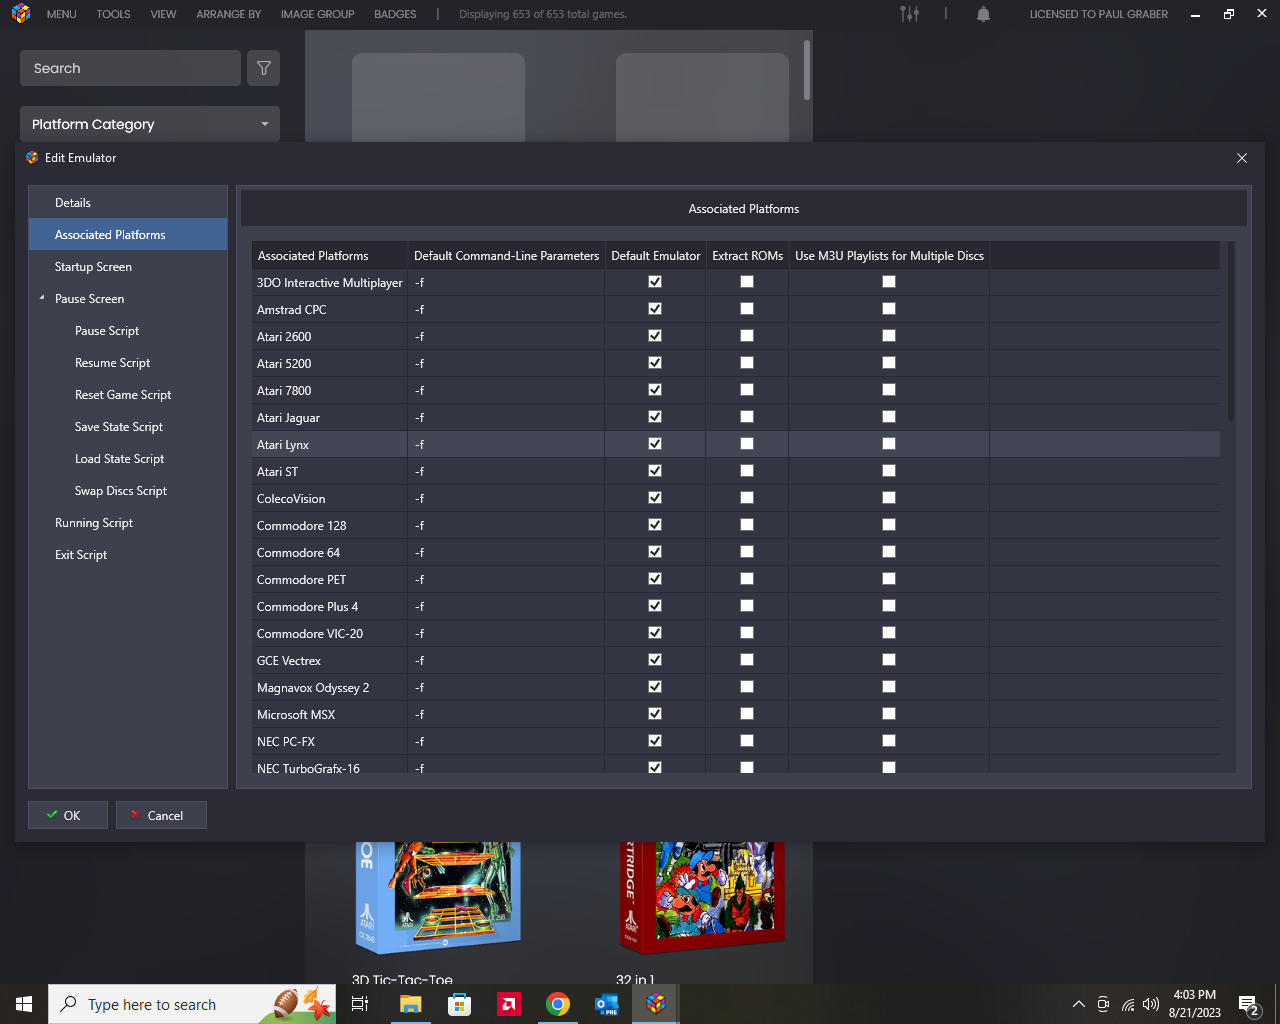Open the Windows Start menu

click(24, 1004)
